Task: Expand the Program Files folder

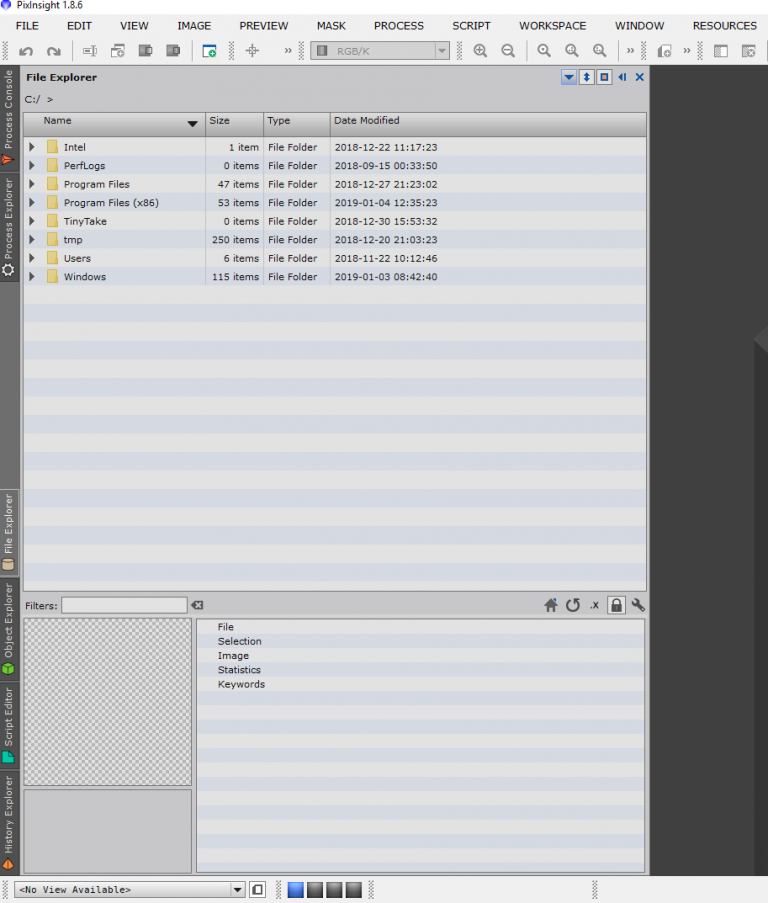Action: click(x=32, y=184)
